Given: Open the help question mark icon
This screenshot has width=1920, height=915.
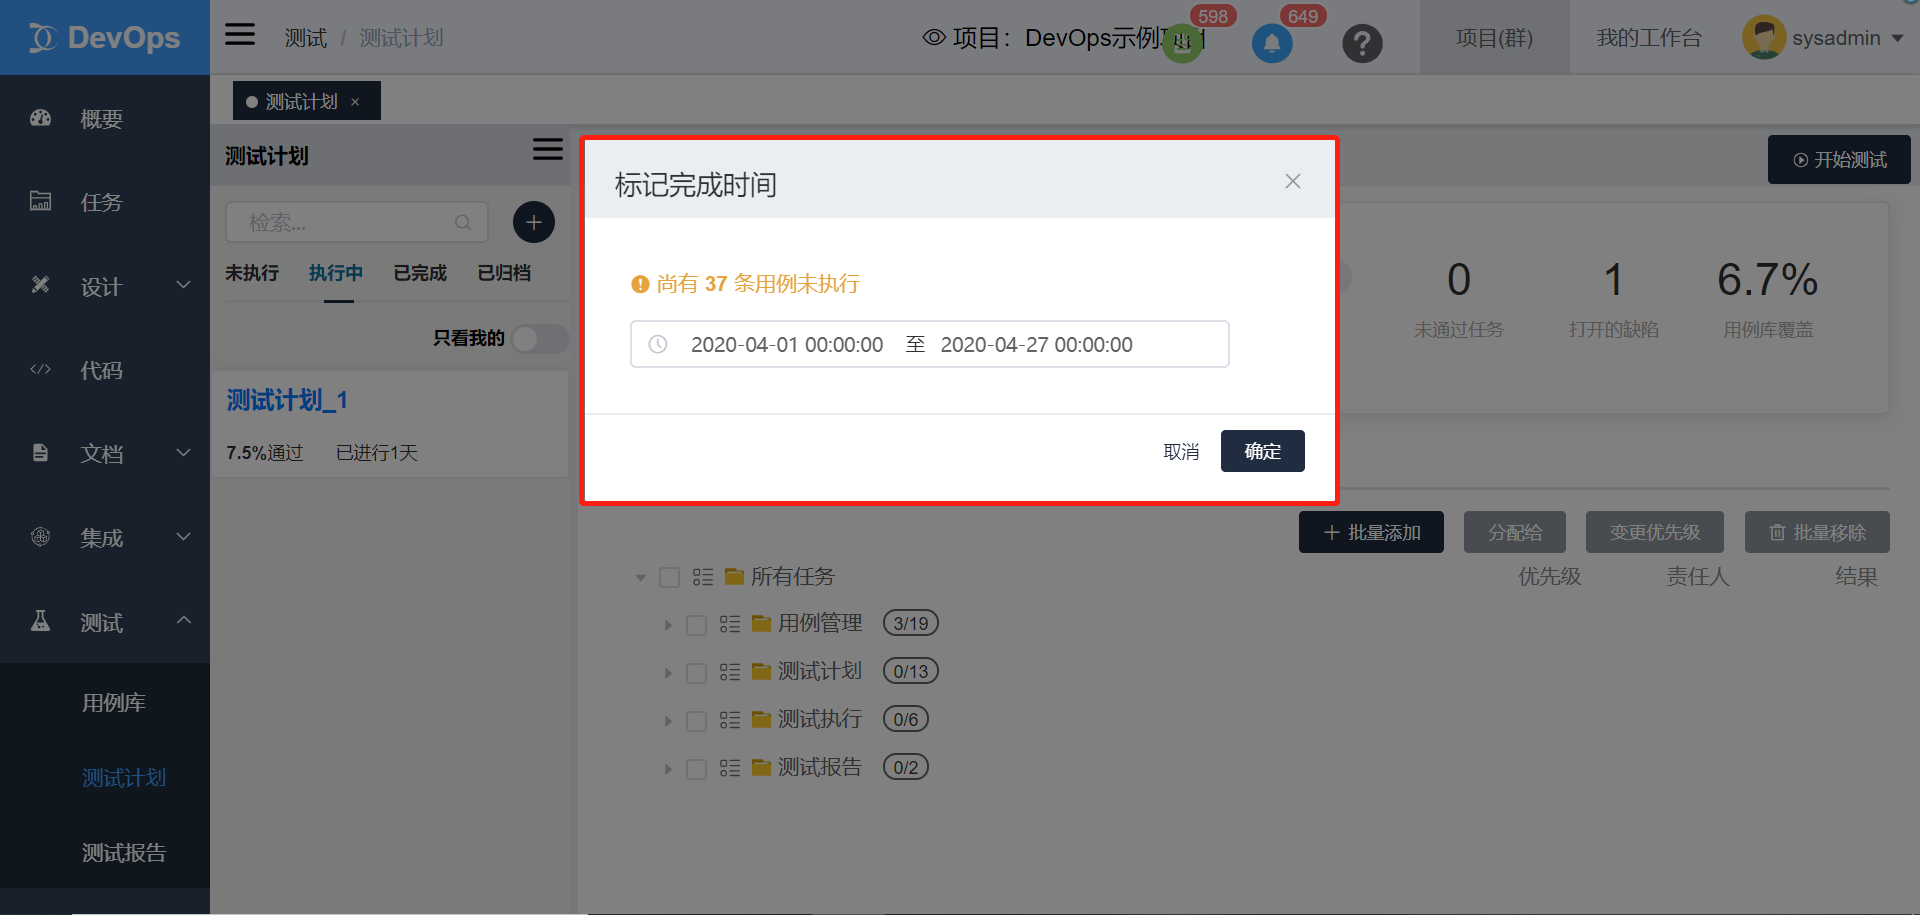Looking at the screenshot, I should pos(1362,44).
